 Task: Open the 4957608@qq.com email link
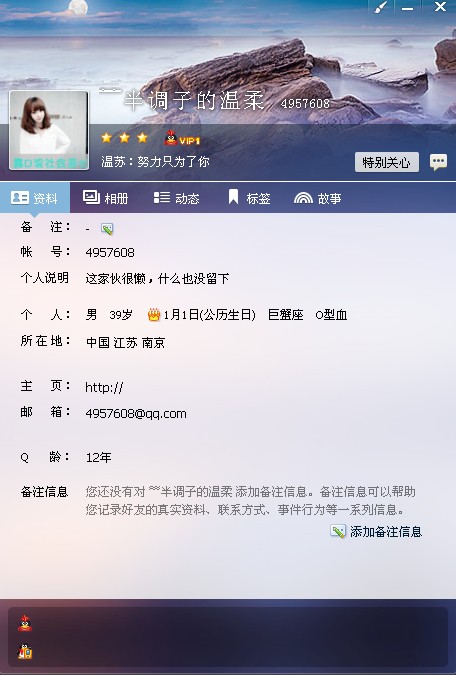(x=136, y=414)
